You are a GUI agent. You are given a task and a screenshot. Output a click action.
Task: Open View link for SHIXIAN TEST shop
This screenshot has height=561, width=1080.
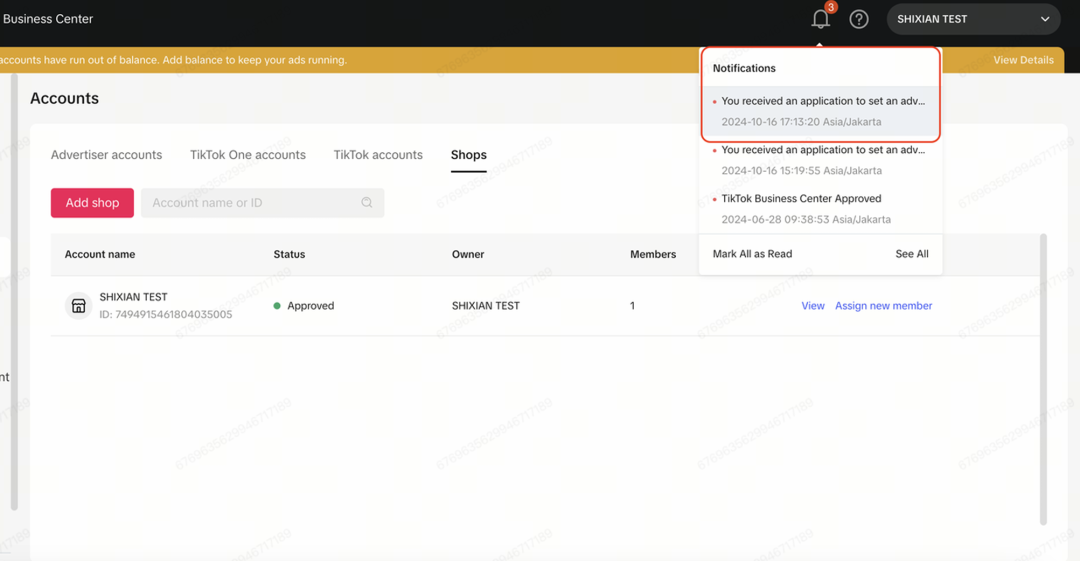813,306
